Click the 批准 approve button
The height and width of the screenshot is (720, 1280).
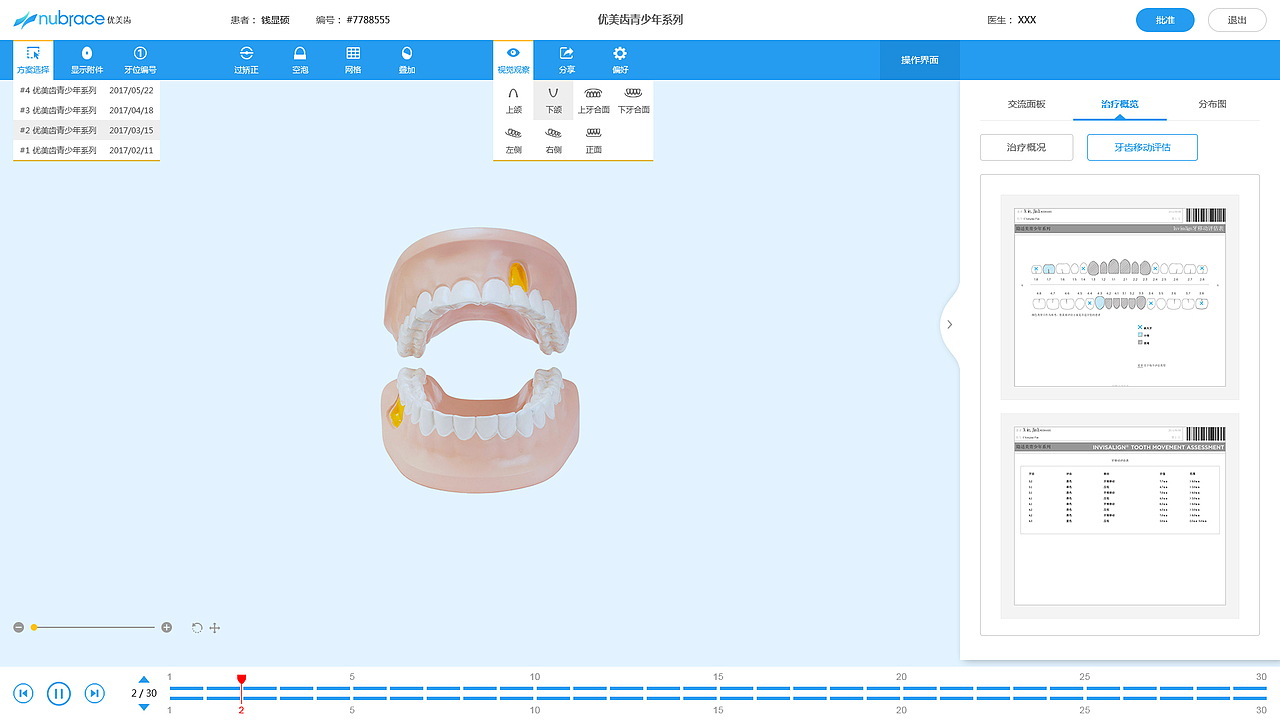1165,20
